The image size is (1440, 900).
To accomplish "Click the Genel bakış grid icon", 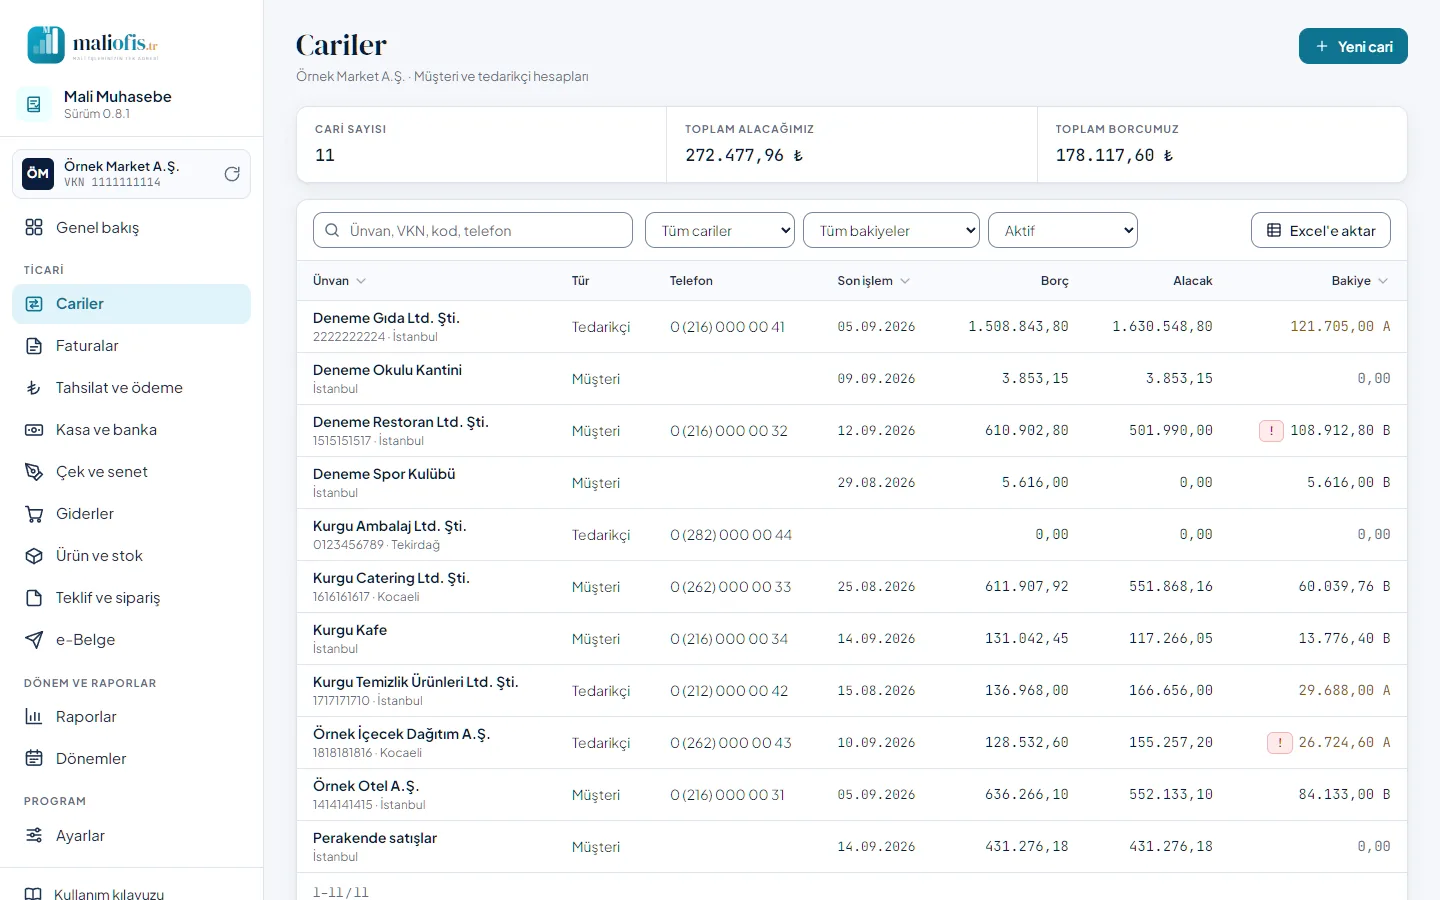I will pos(34,227).
